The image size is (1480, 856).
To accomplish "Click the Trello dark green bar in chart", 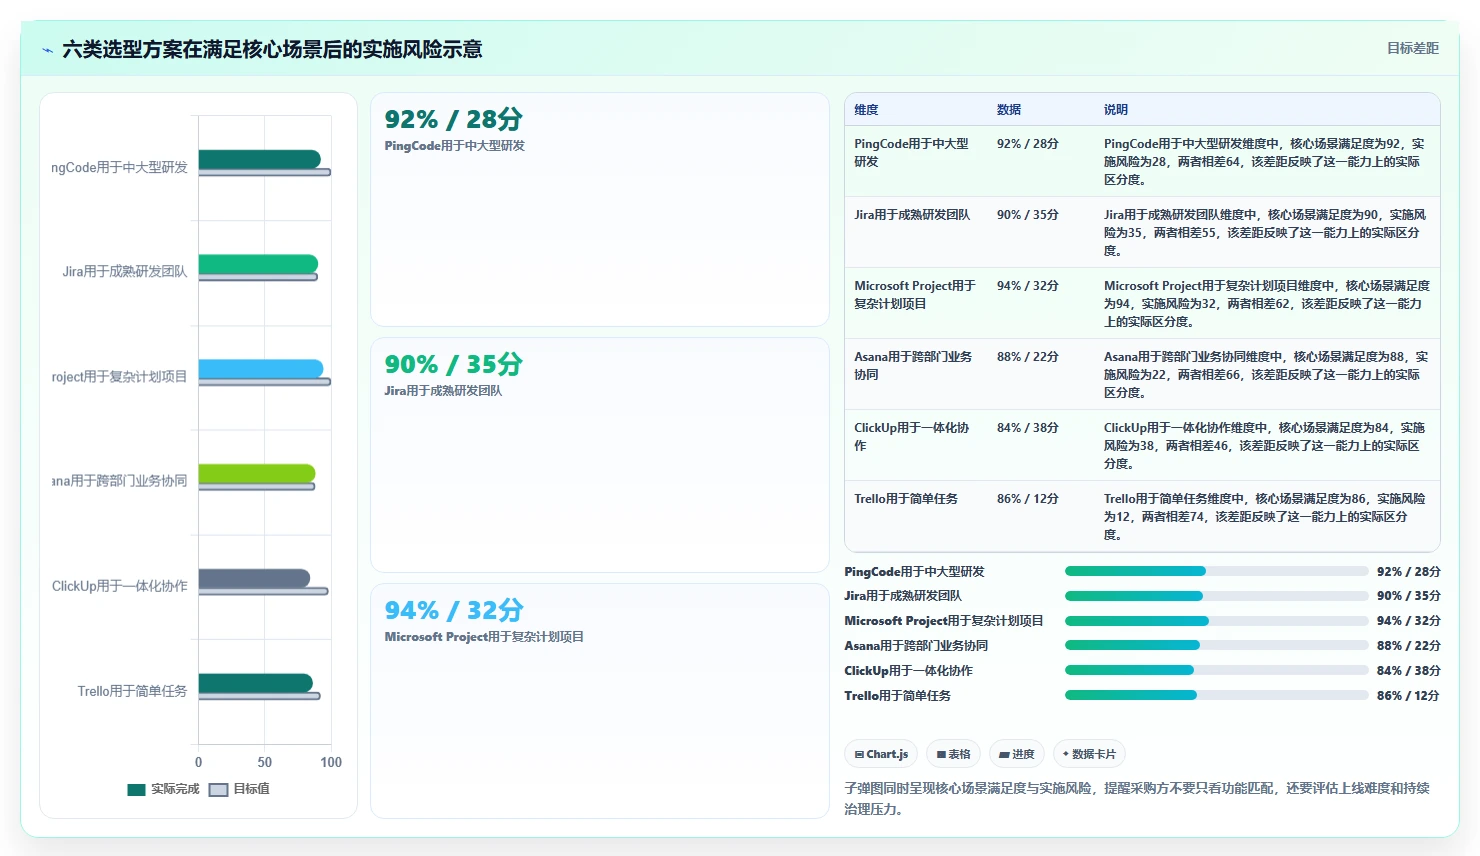I will [x=256, y=683].
